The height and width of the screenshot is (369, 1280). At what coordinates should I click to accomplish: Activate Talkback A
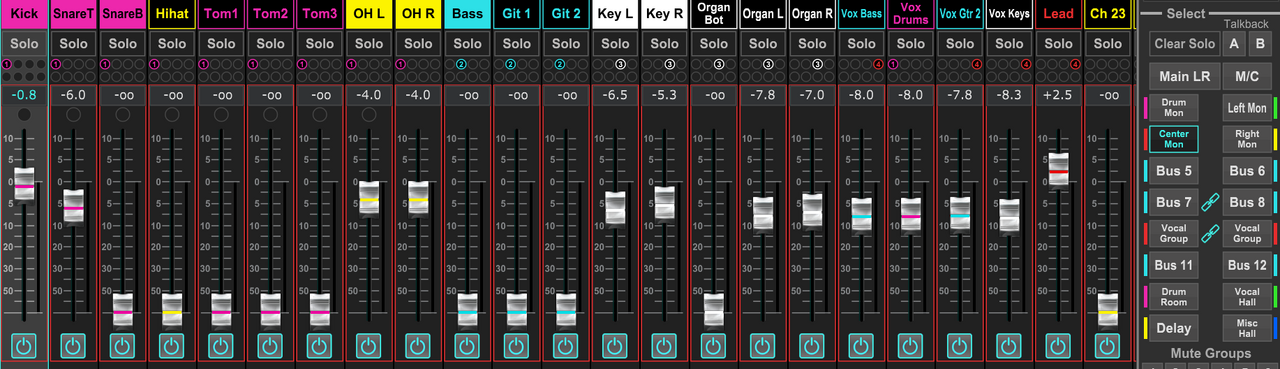click(1234, 44)
